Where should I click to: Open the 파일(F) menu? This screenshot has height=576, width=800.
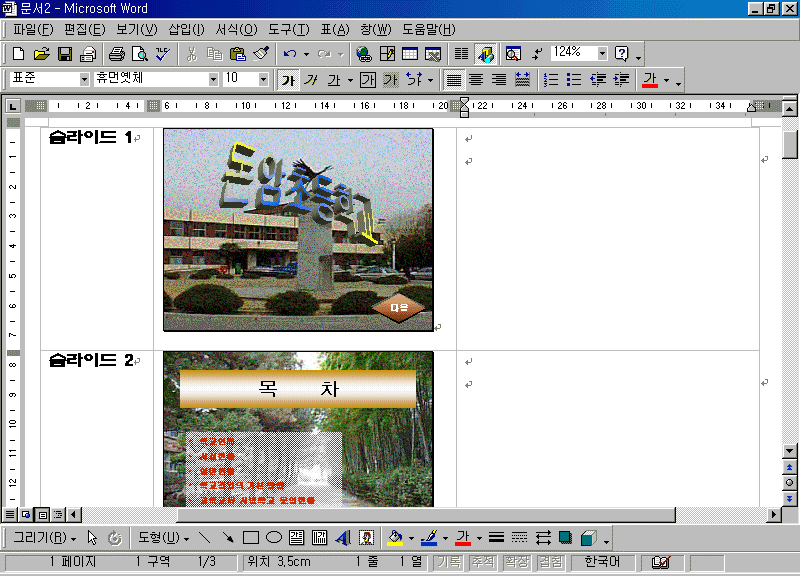click(33, 30)
